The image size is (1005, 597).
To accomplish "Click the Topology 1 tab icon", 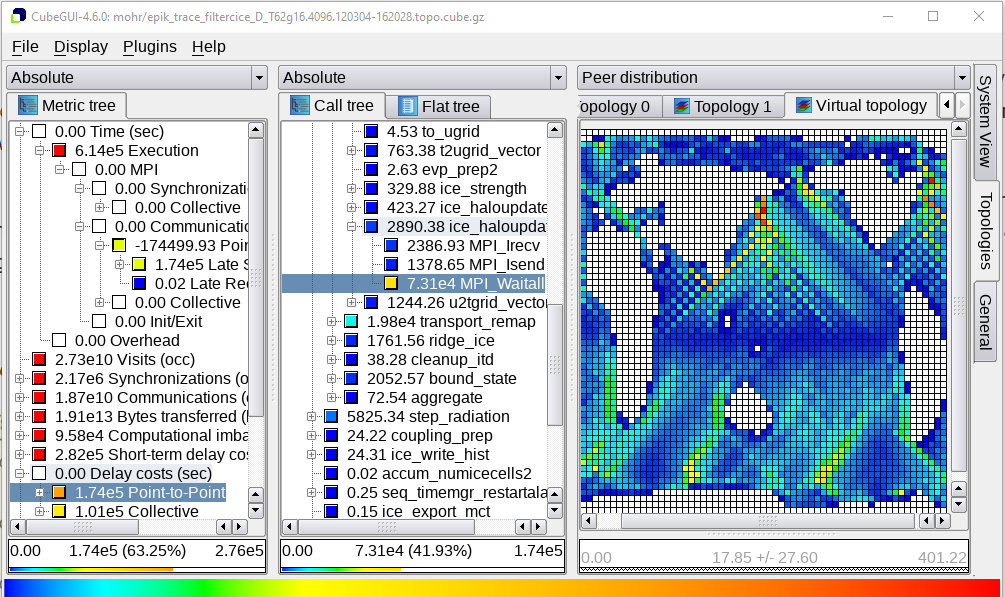I will click(682, 106).
